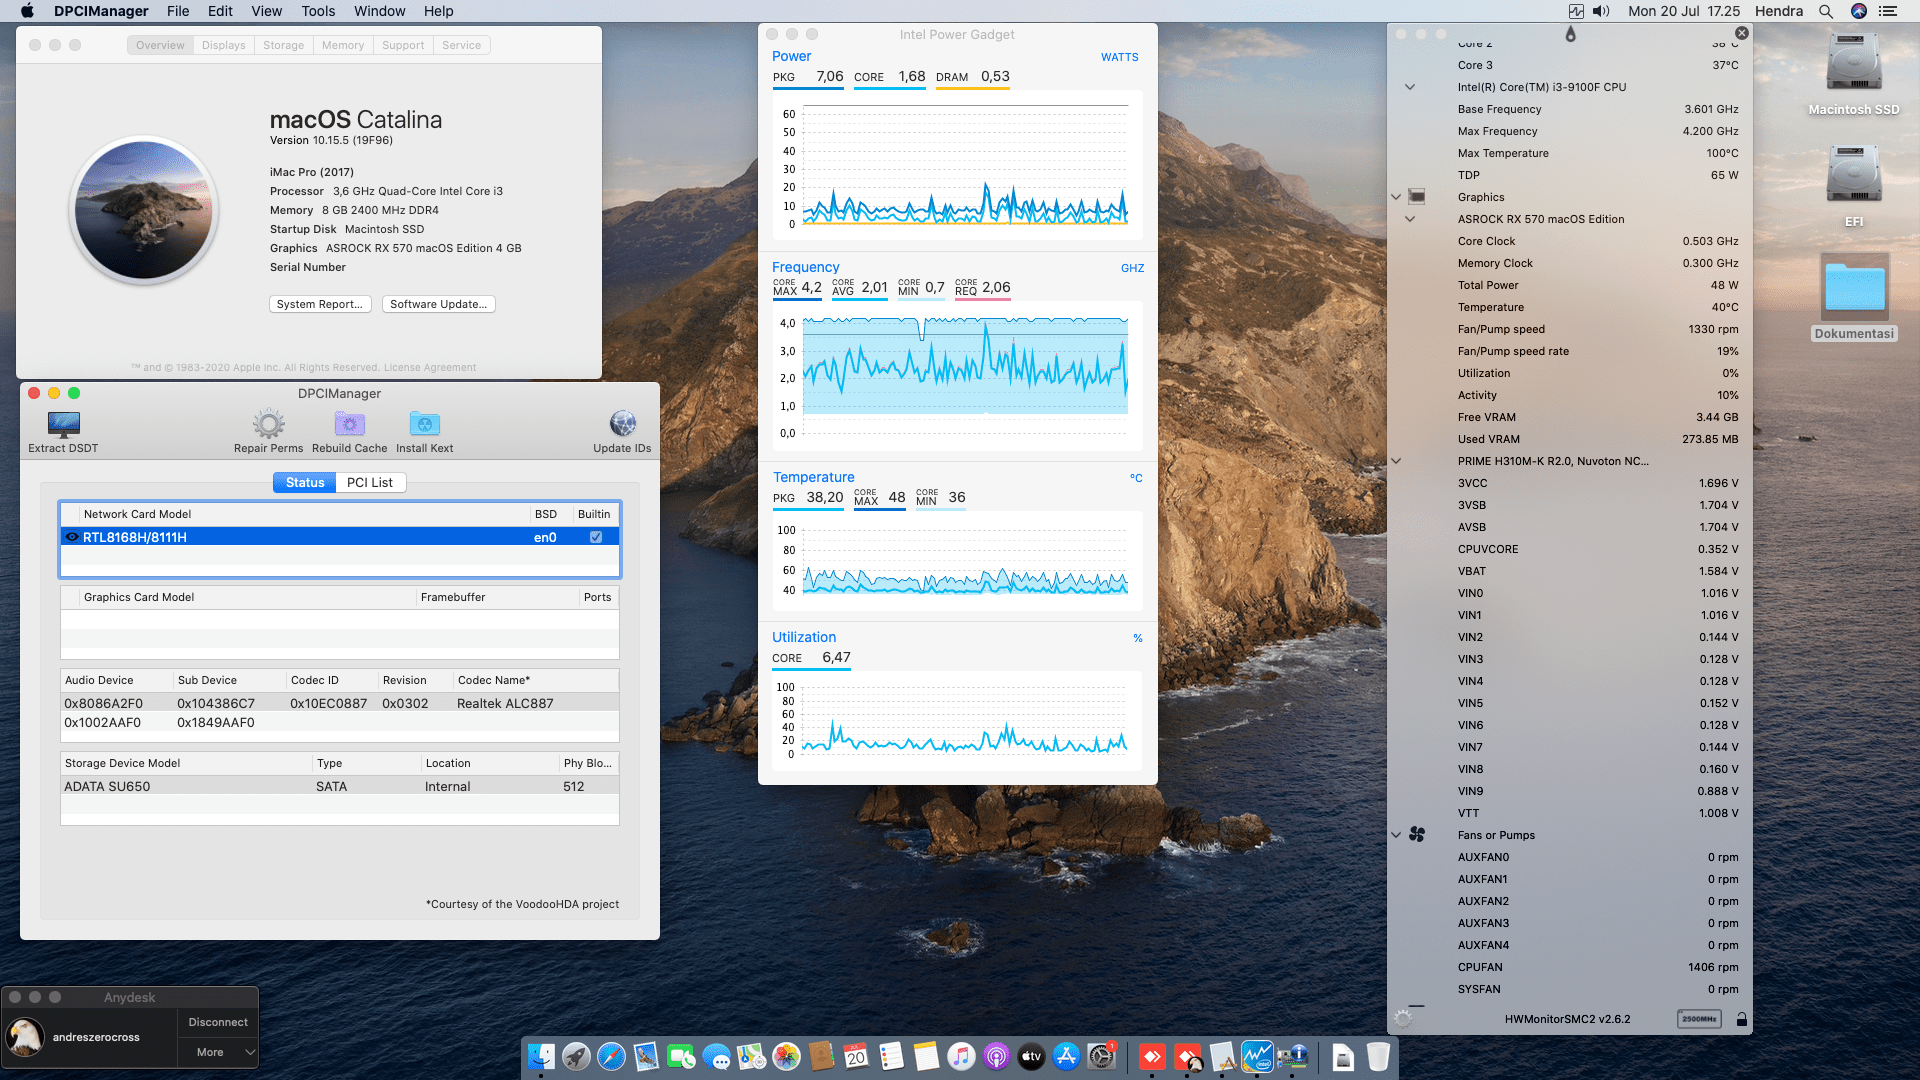Click Intel Power Gadget icon in the Dock
The image size is (1920, 1080).
point(1257,1056)
